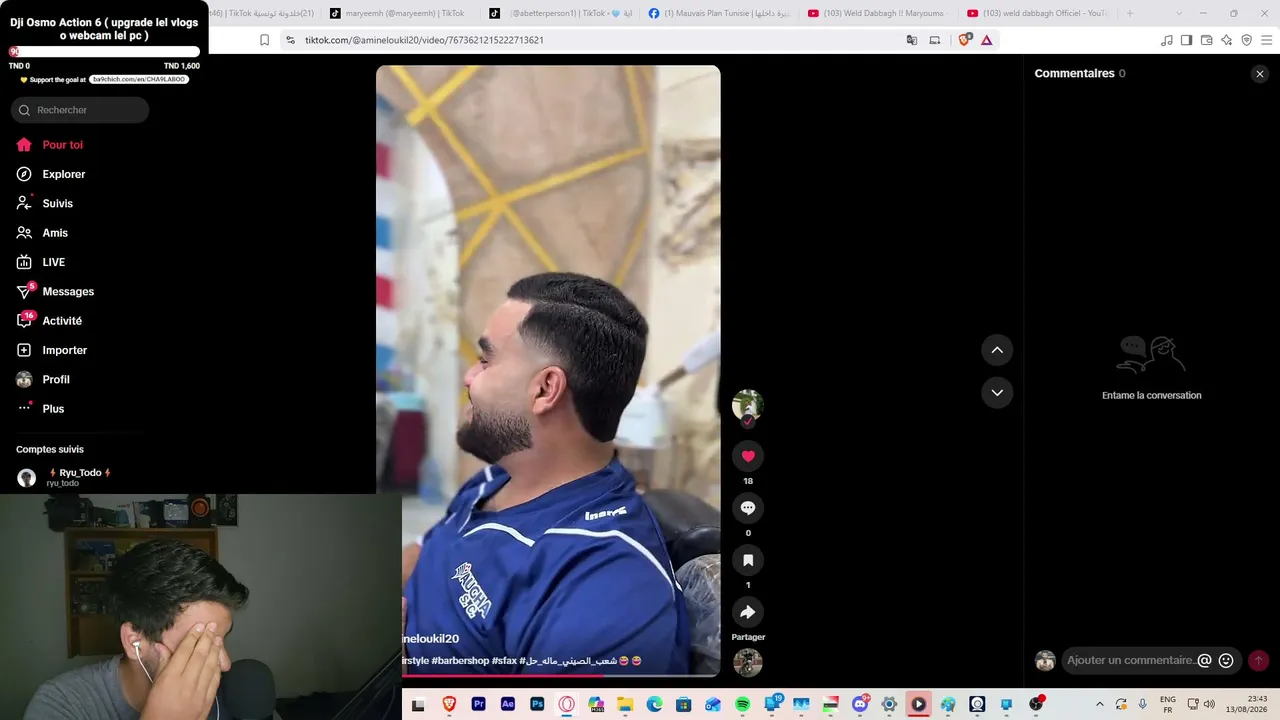
Task: Open the video creator's avatar
Action: click(x=748, y=404)
